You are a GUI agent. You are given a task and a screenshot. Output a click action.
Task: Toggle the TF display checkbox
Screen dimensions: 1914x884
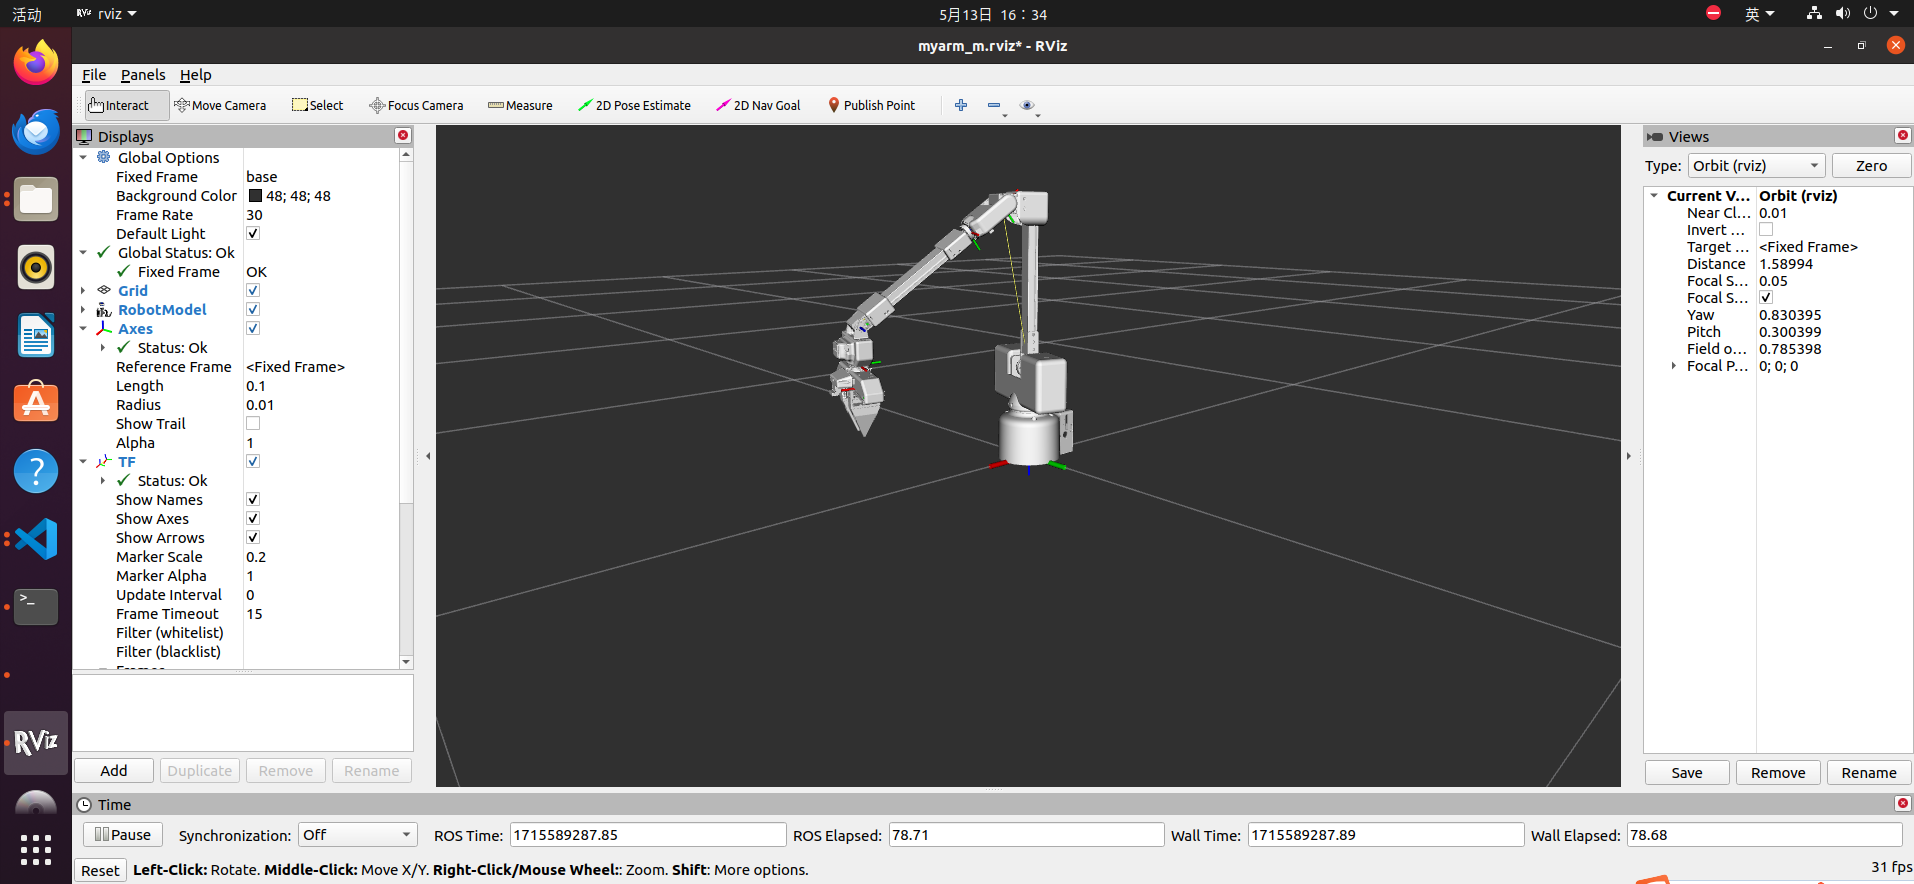253,462
